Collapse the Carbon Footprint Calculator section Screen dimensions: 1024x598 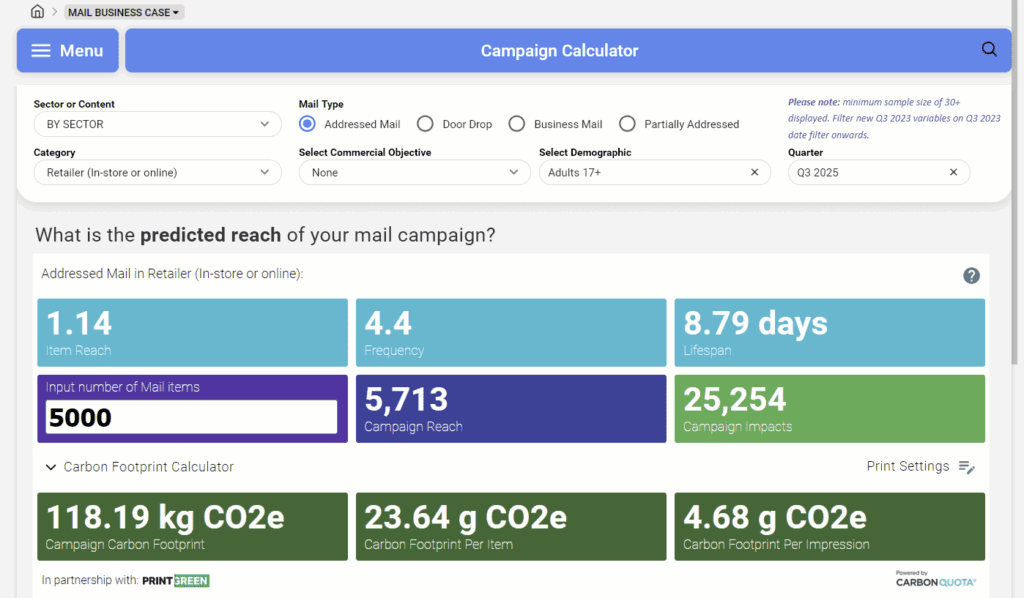(51, 467)
